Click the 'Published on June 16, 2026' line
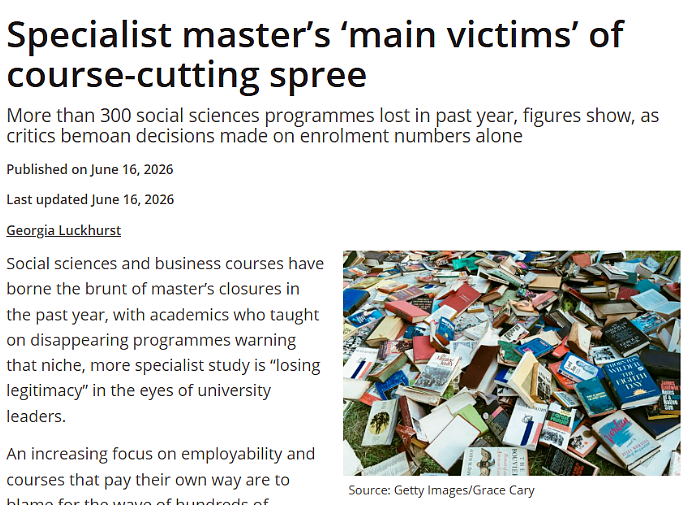Image resolution: width=689 pixels, height=508 pixels. (90, 170)
